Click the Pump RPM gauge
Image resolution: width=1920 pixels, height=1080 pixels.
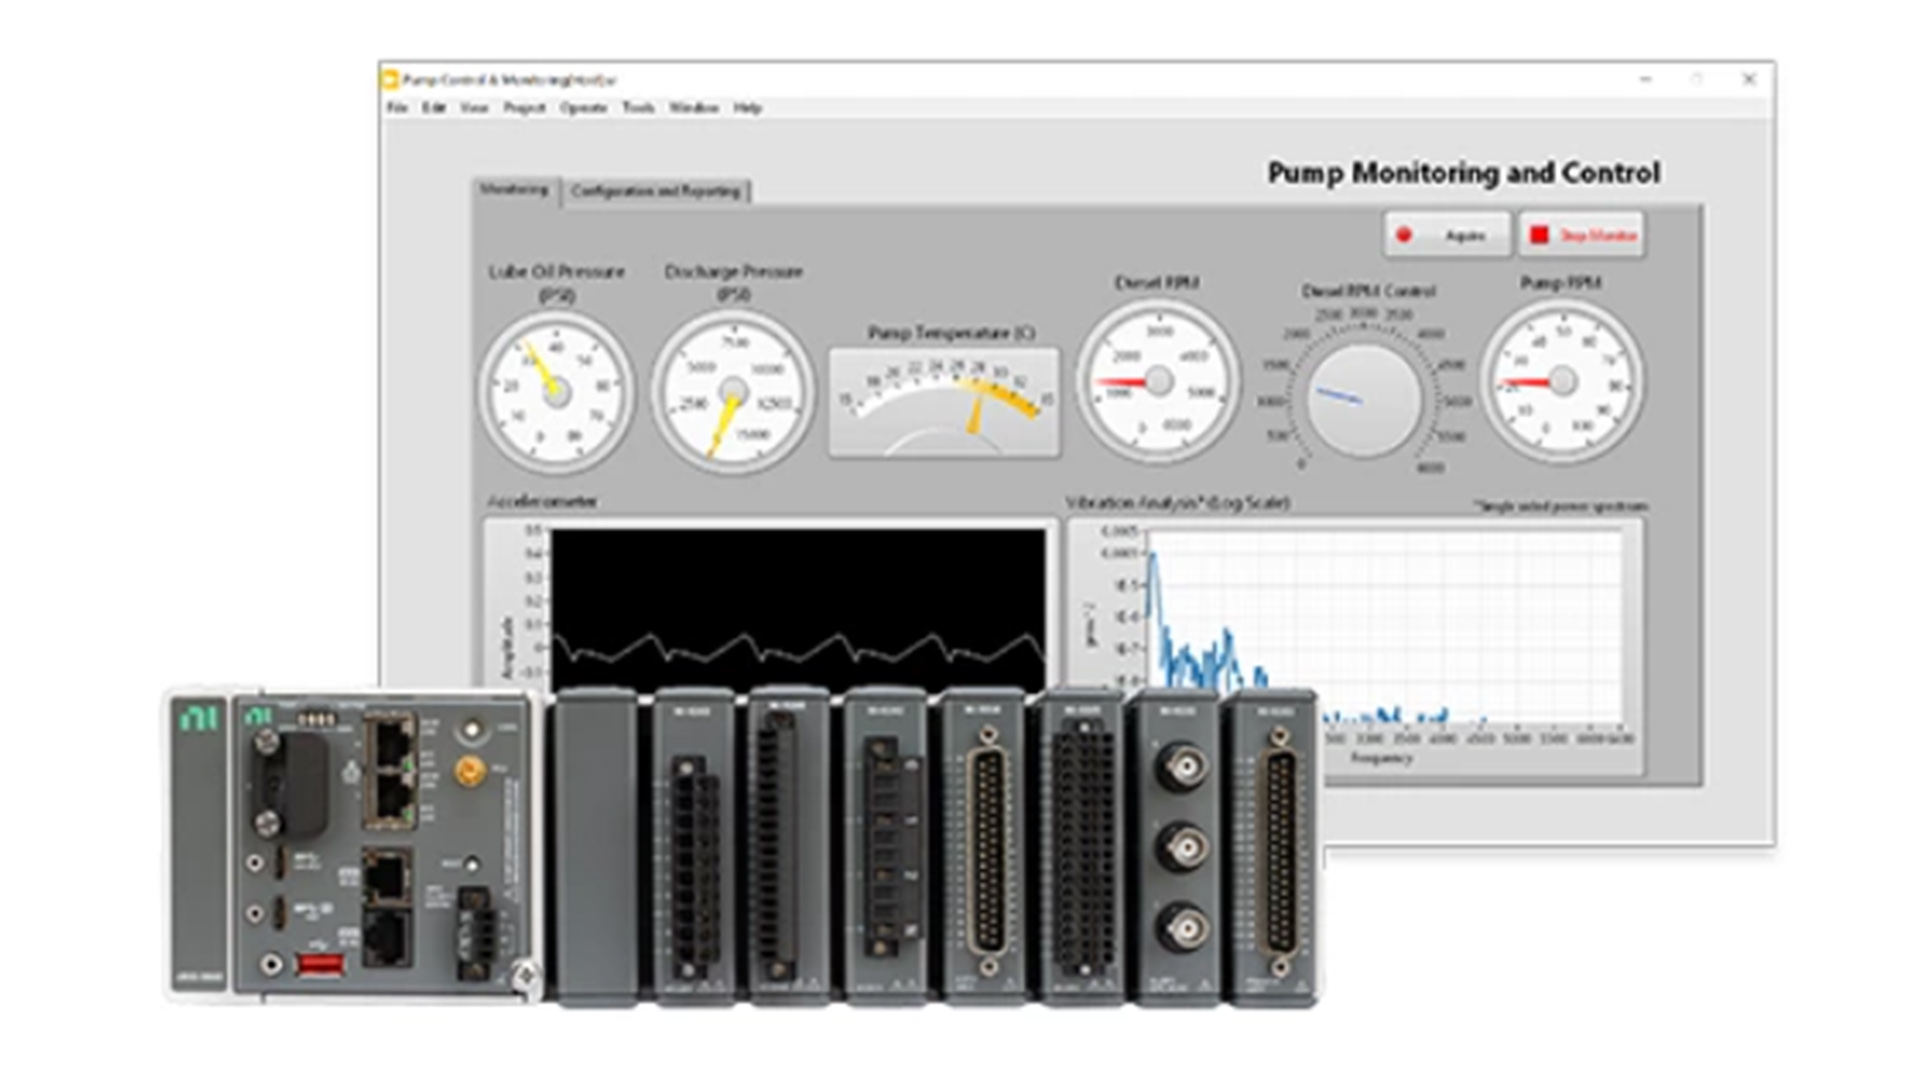(1562, 382)
